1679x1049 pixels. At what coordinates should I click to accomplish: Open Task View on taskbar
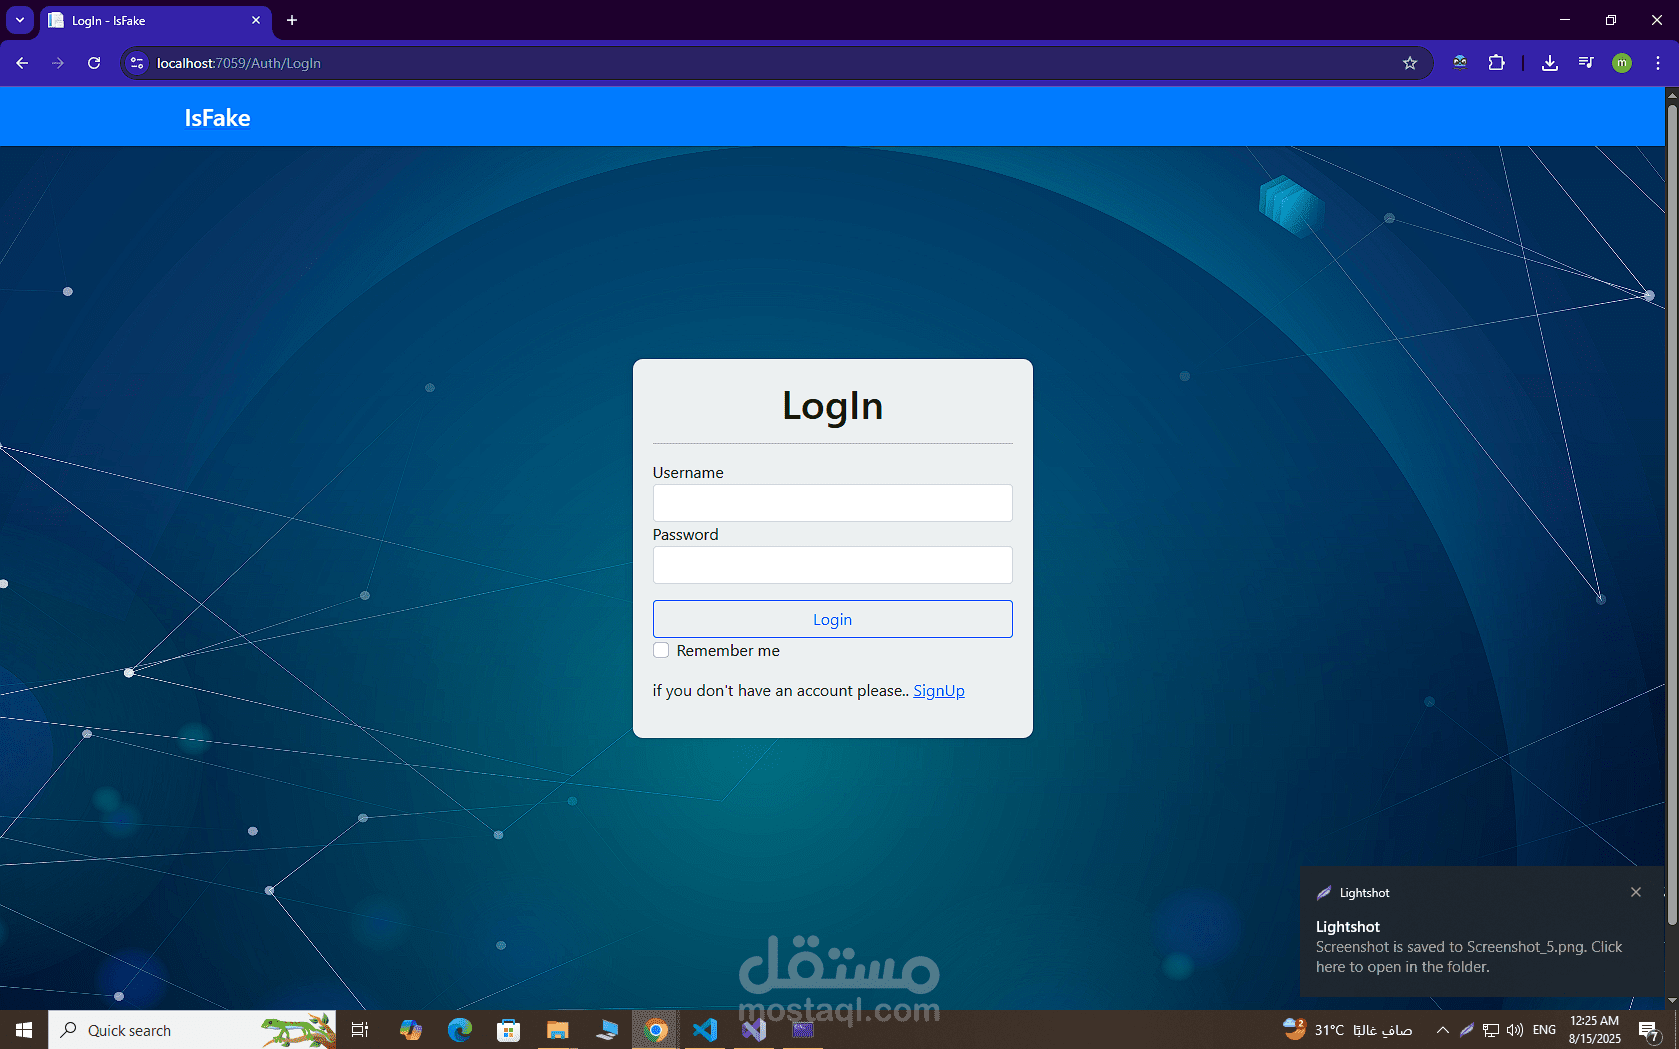[360, 1030]
